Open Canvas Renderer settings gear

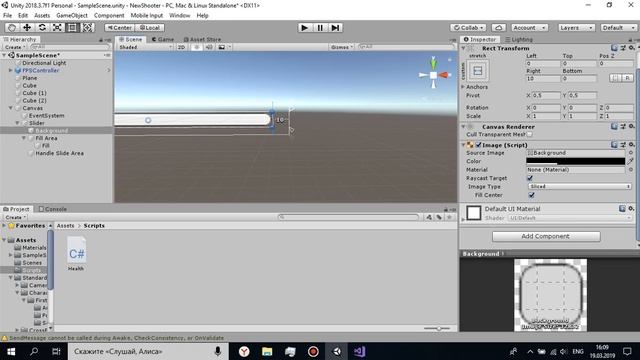(x=631, y=127)
